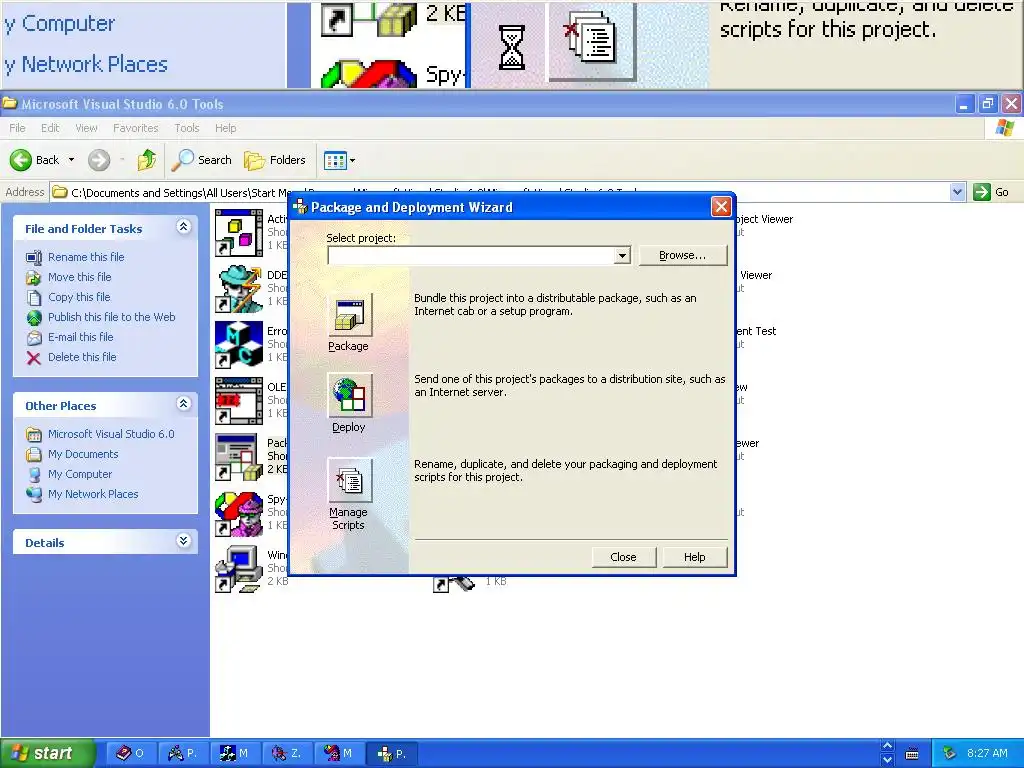Click Delete this file link
The image size is (1024, 768).
coord(82,357)
